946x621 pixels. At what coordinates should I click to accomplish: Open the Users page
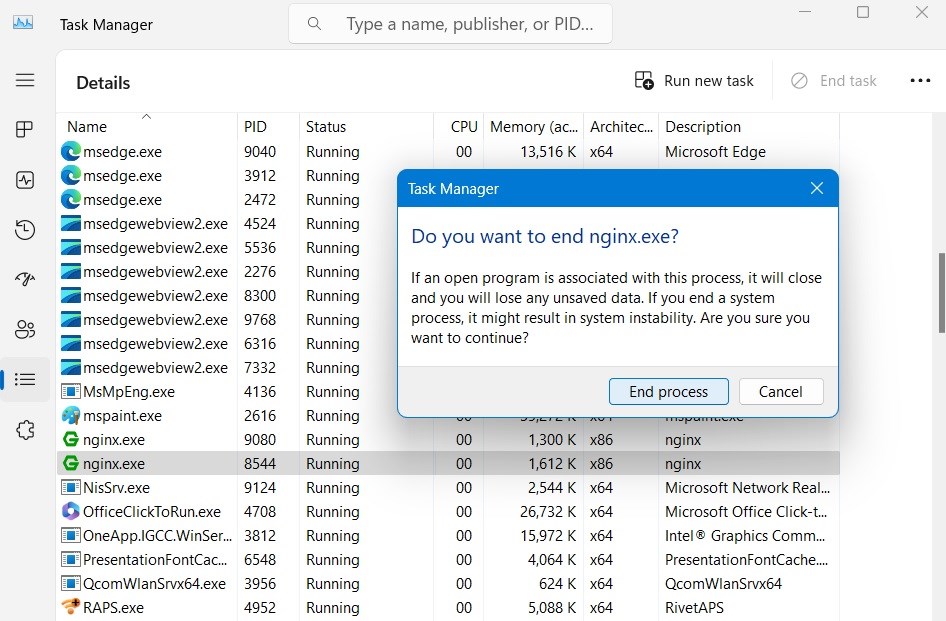point(25,329)
